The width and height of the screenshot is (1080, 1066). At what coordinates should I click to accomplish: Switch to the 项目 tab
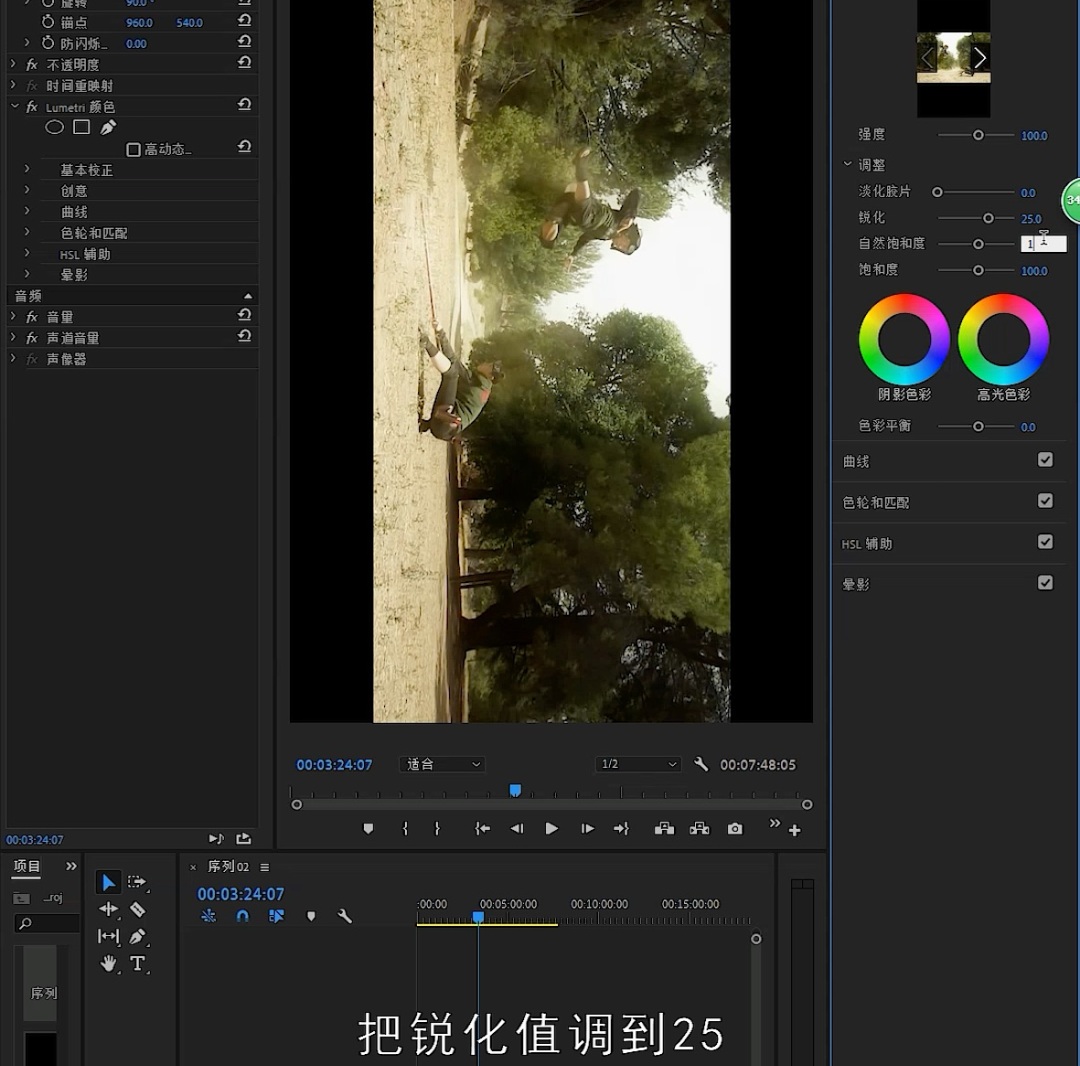(25, 866)
